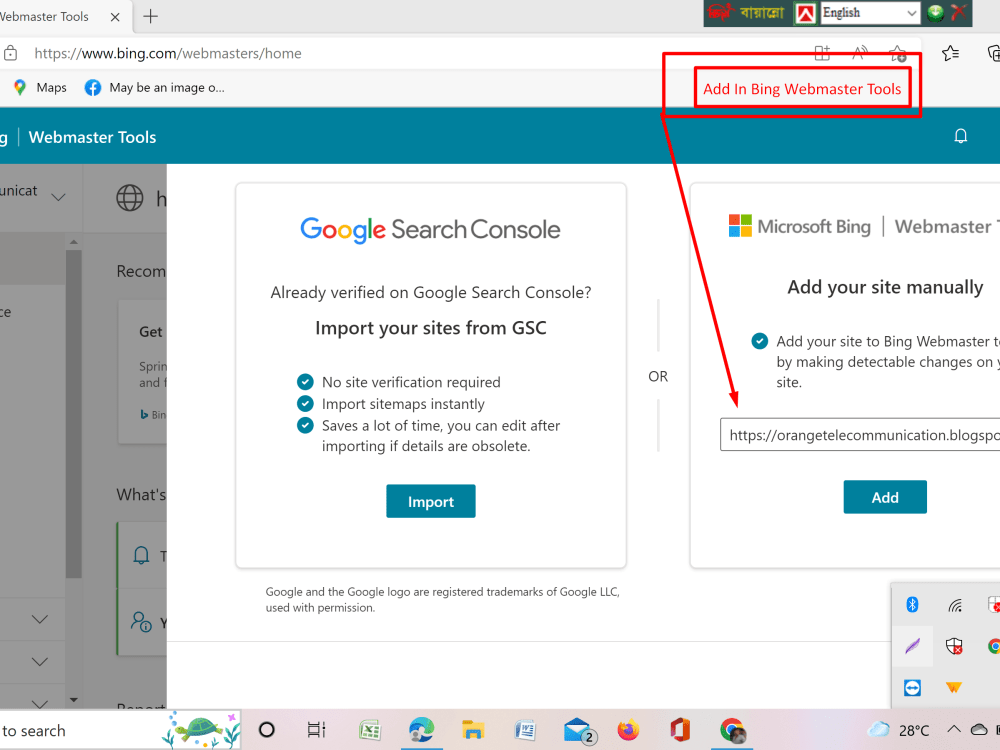Viewport: 1000px width, 750px height.
Task: Open a new browser tab
Action: pyautogui.click(x=151, y=17)
